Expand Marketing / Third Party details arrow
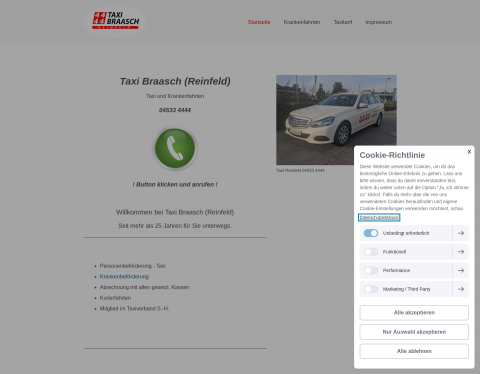Image resolution: width=480 pixels, height=374 pixels. pos(461,289)
